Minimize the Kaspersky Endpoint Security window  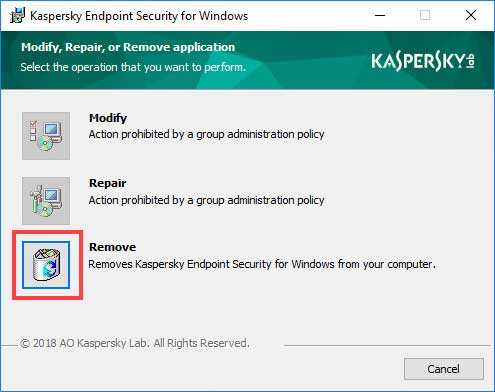tap(380, 15)
